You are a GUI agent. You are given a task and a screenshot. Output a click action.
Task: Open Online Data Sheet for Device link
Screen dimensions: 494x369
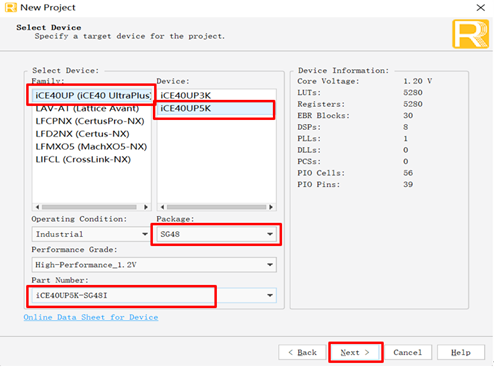click(x=91, y=317)
